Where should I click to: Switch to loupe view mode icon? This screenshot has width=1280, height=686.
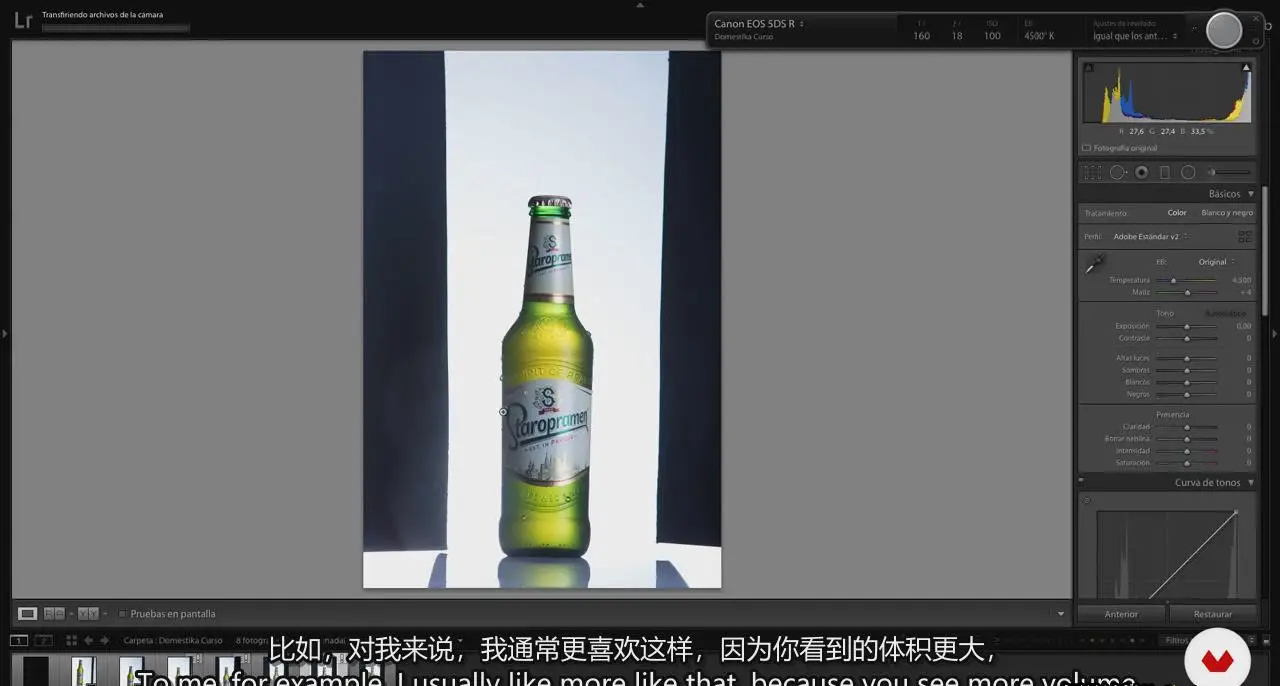(28, 613)
